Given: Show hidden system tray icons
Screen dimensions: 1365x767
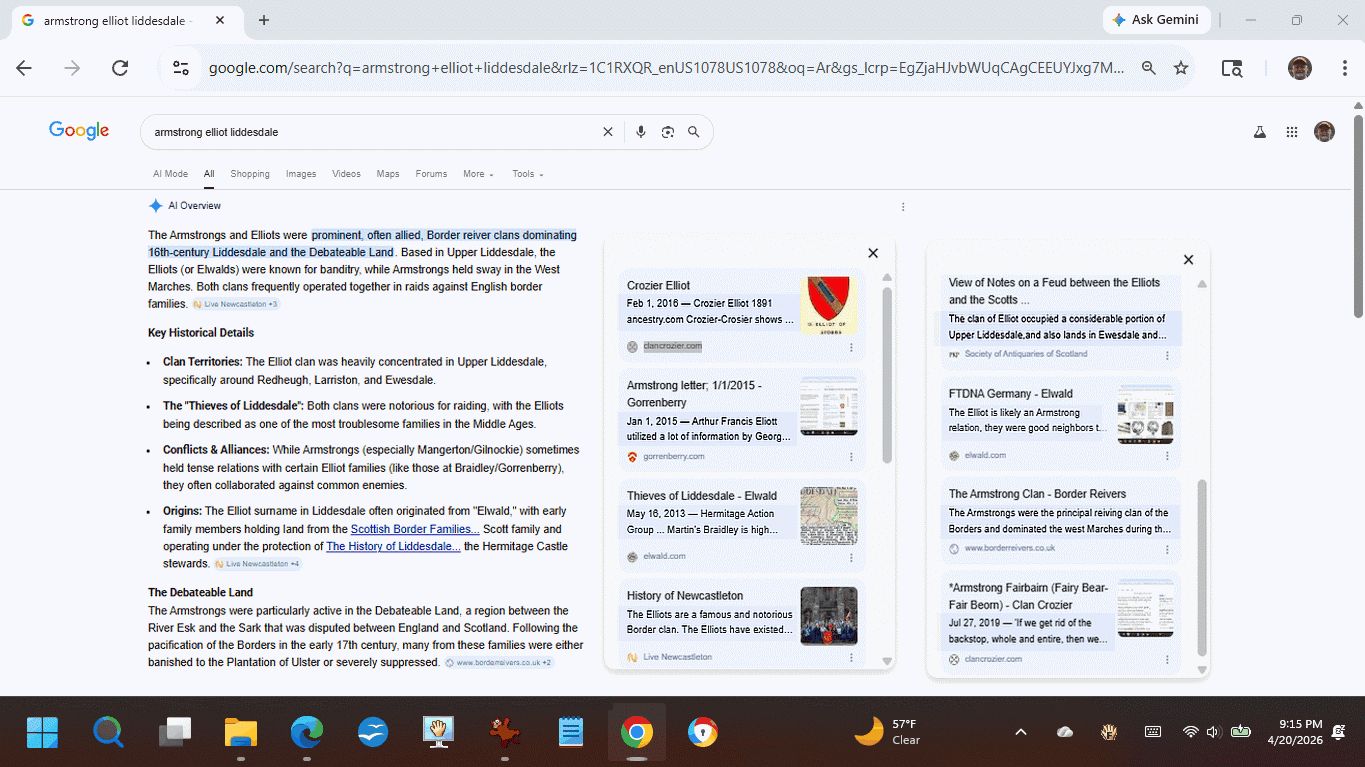Looking at the screenshot, I should (1021, 732).
